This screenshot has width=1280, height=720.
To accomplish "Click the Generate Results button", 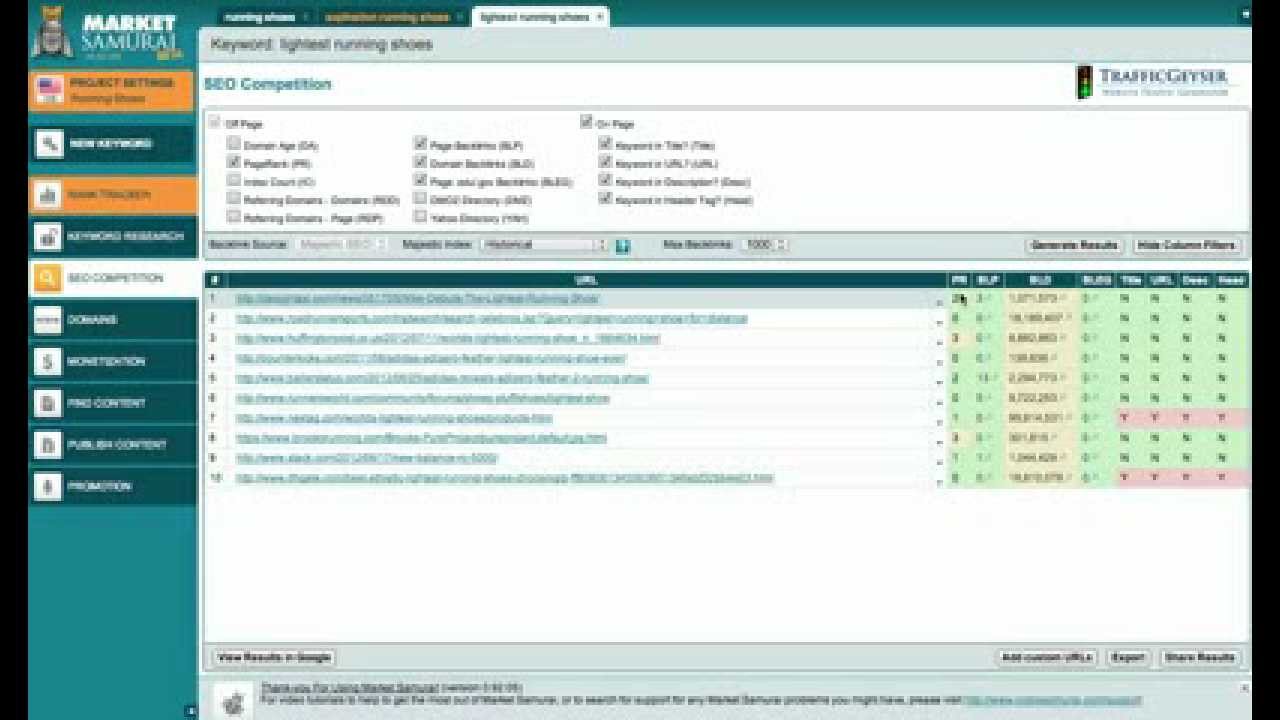I will point(1074,245).
